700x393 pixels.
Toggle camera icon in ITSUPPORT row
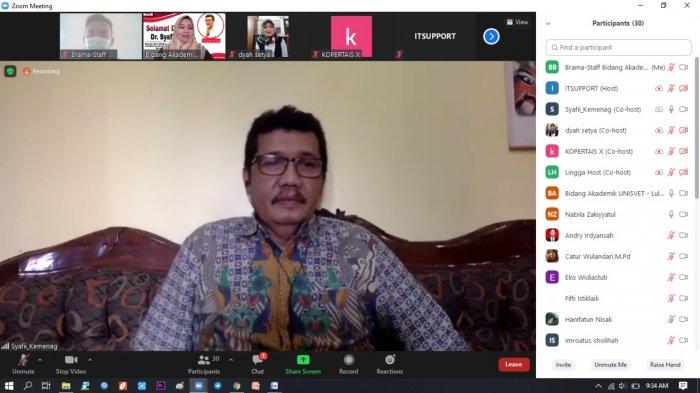683,88
